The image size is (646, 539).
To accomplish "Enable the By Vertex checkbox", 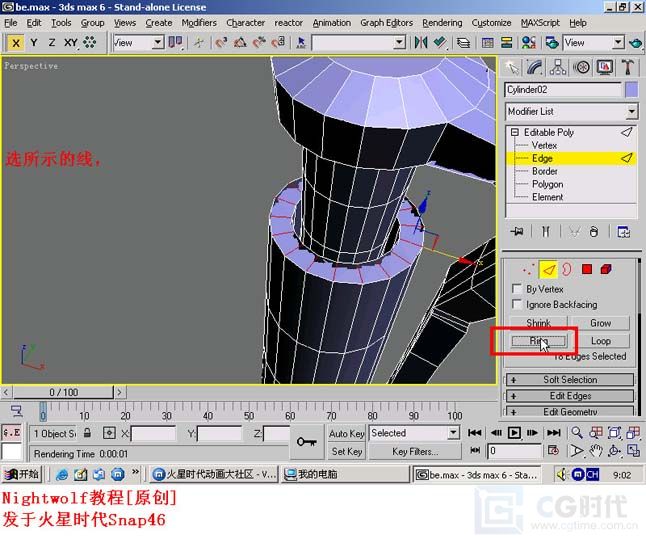I will [516, 288].
